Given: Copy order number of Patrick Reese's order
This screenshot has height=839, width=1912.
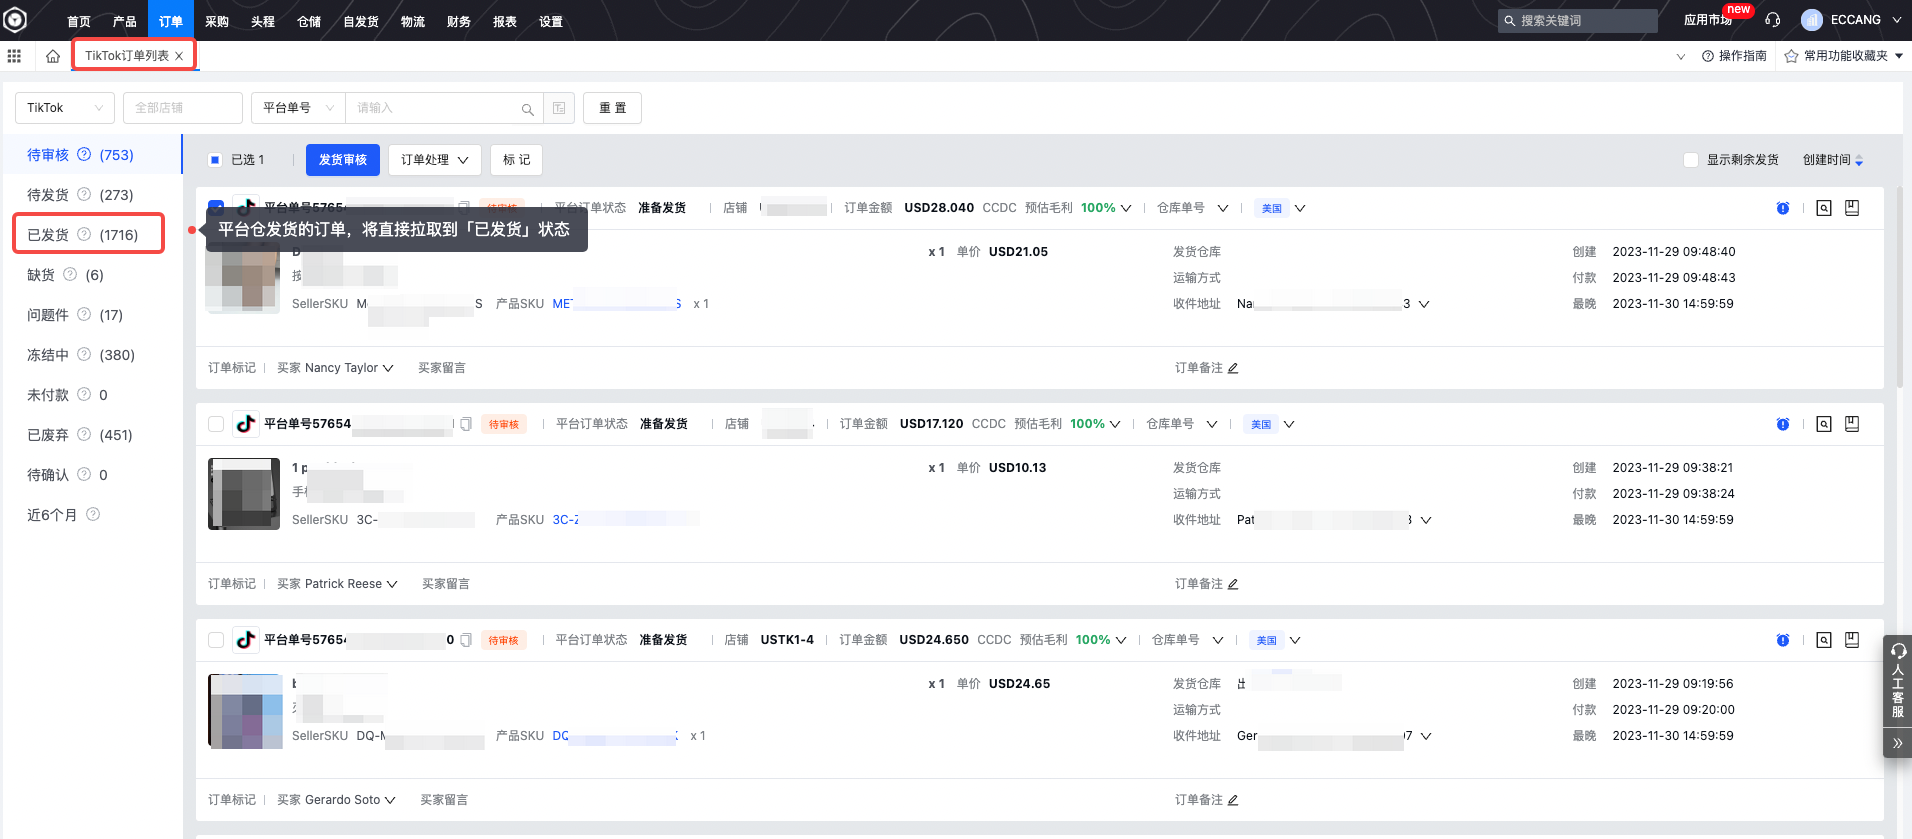Looking at the screenshot, I should pos(466,424).
